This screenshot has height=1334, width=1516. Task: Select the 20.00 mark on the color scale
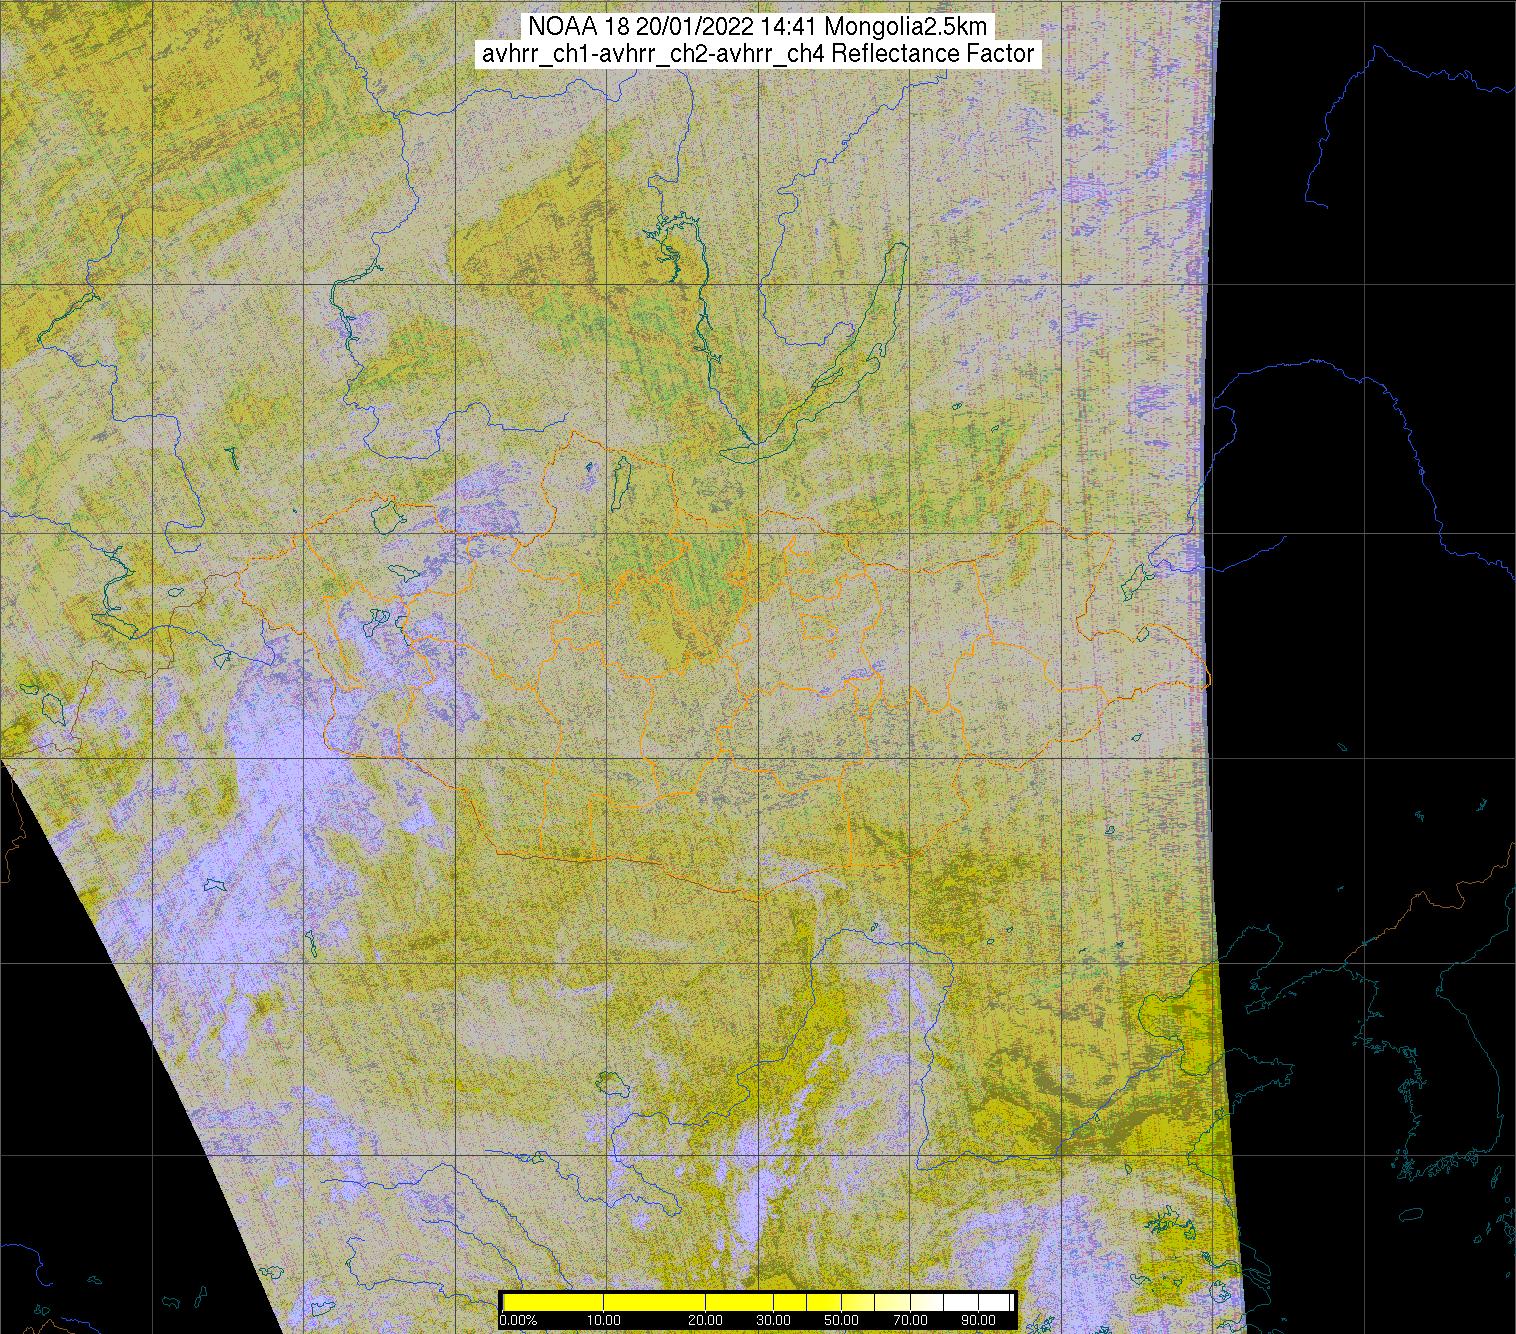pos(706,1321)
